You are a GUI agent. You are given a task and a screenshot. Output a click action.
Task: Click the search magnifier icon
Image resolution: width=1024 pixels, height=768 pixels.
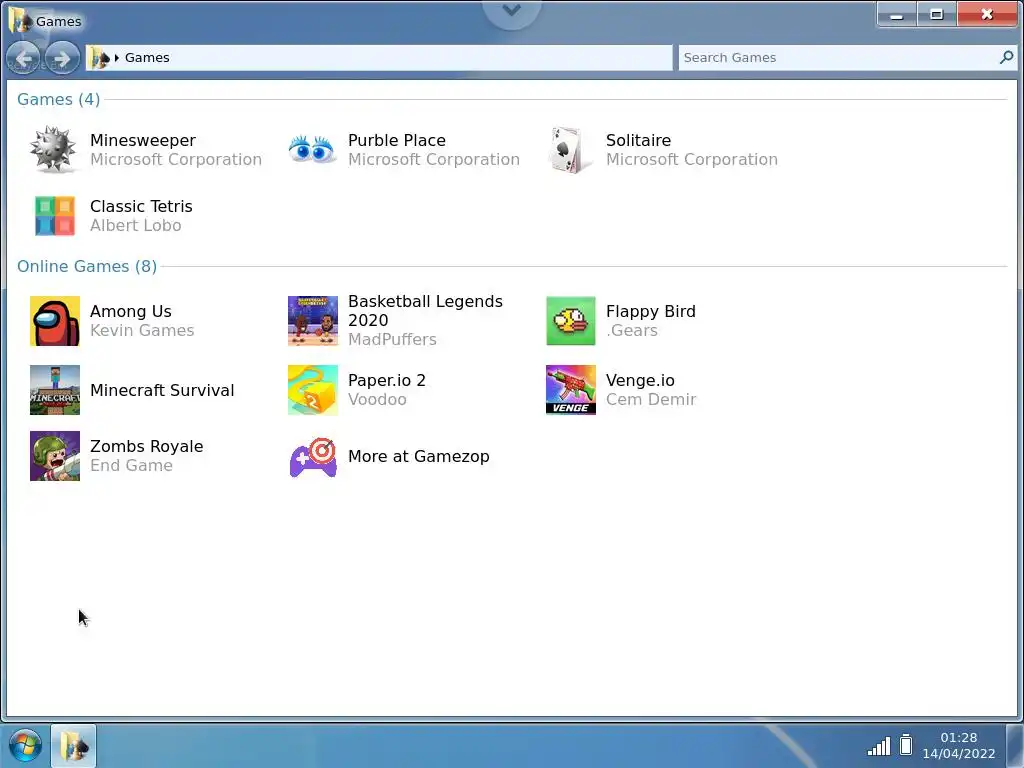click(x=1006, y=57)
